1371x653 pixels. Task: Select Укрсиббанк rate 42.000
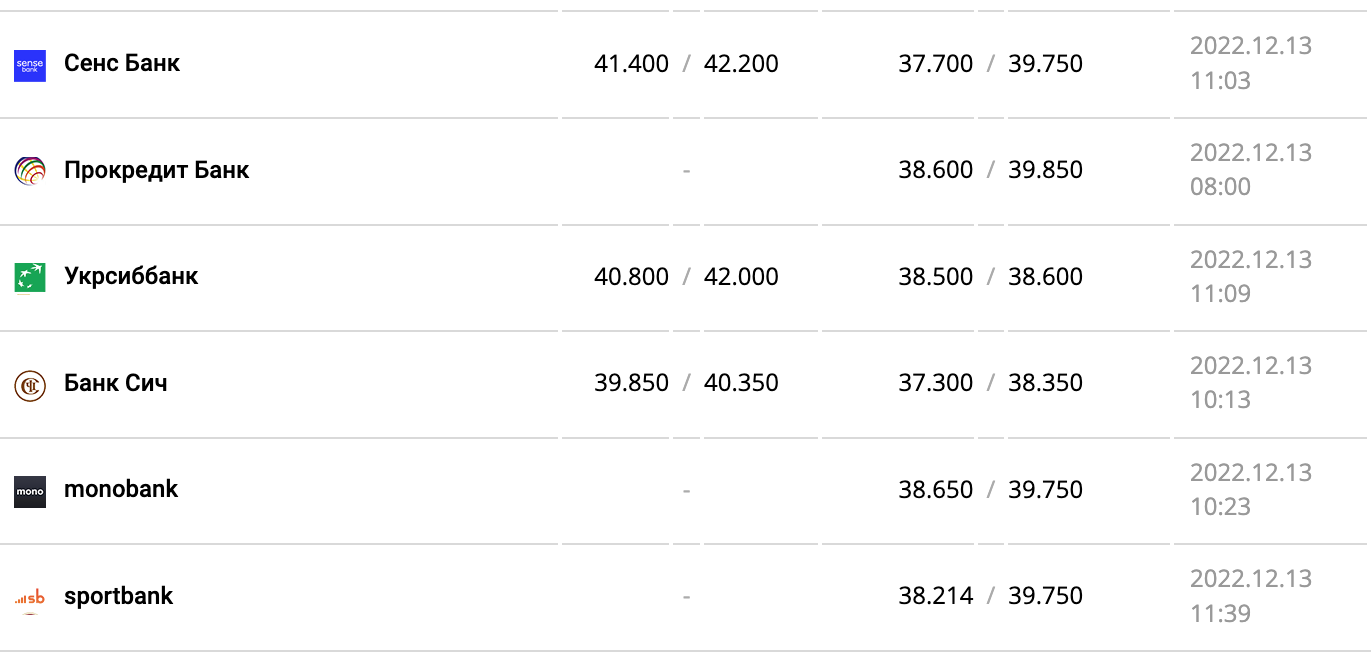(741, 277)
